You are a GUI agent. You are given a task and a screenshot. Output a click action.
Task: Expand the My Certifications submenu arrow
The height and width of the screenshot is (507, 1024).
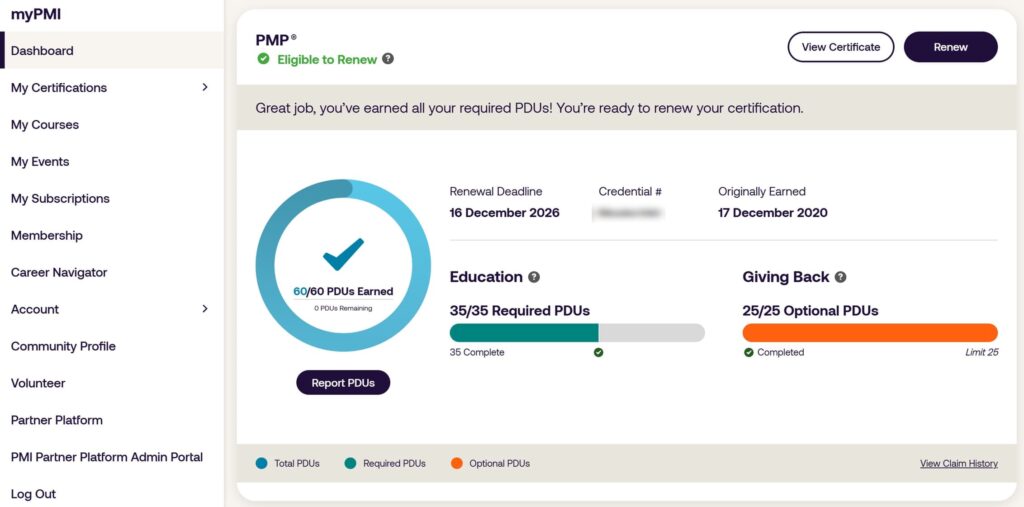[x=205, y=87]
